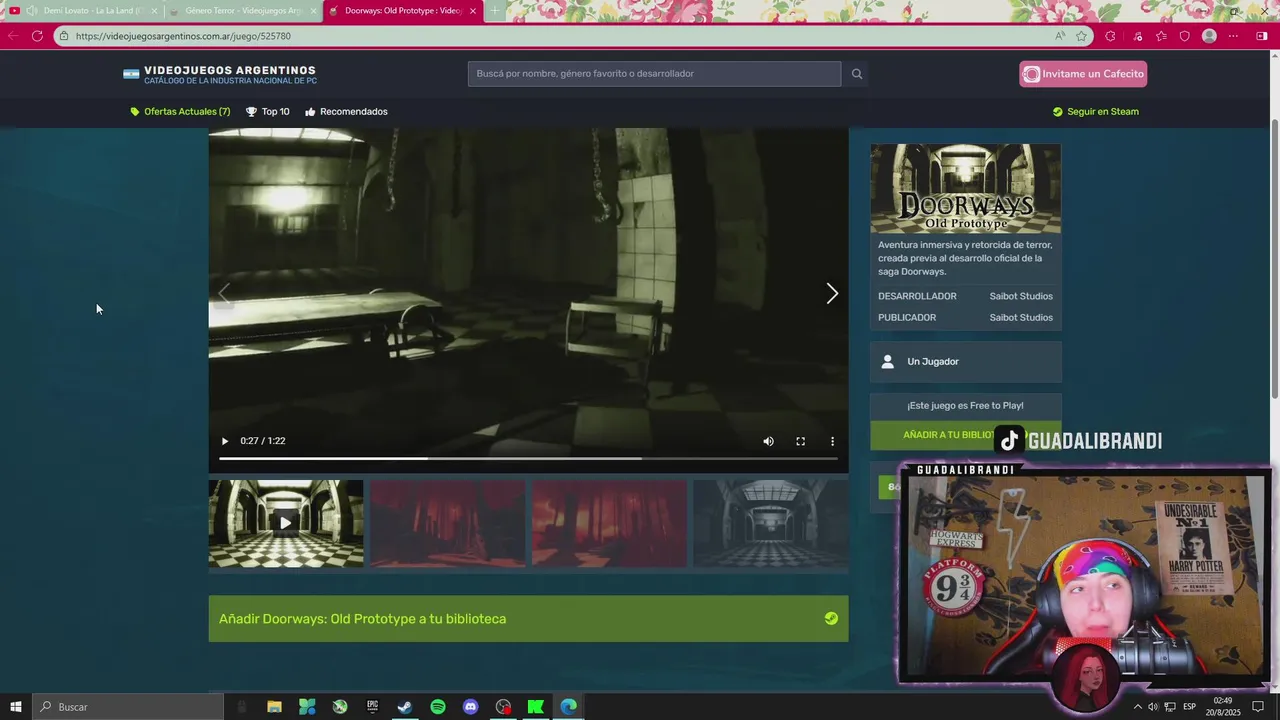Screen dimensions: 1280x720
Task: Focus the game search input field
Action: point(654,74)
